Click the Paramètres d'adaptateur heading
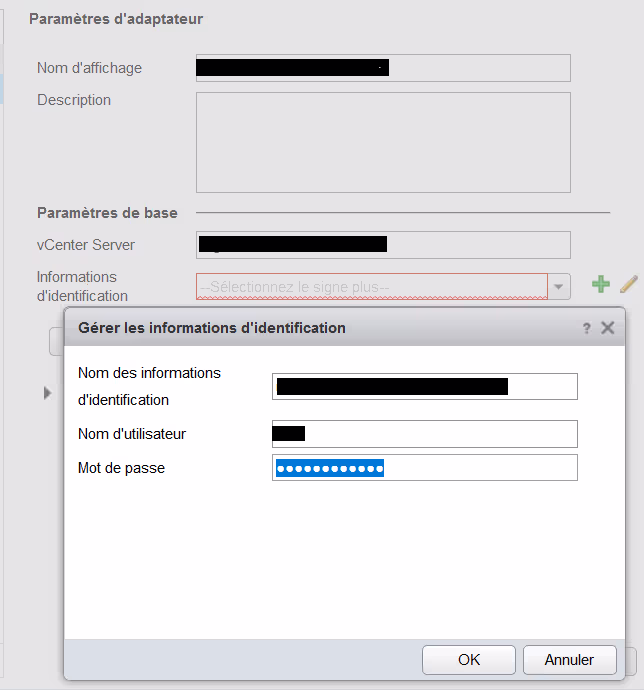The height and width of the screenshot is (690, 644). [x=116, y=19]
